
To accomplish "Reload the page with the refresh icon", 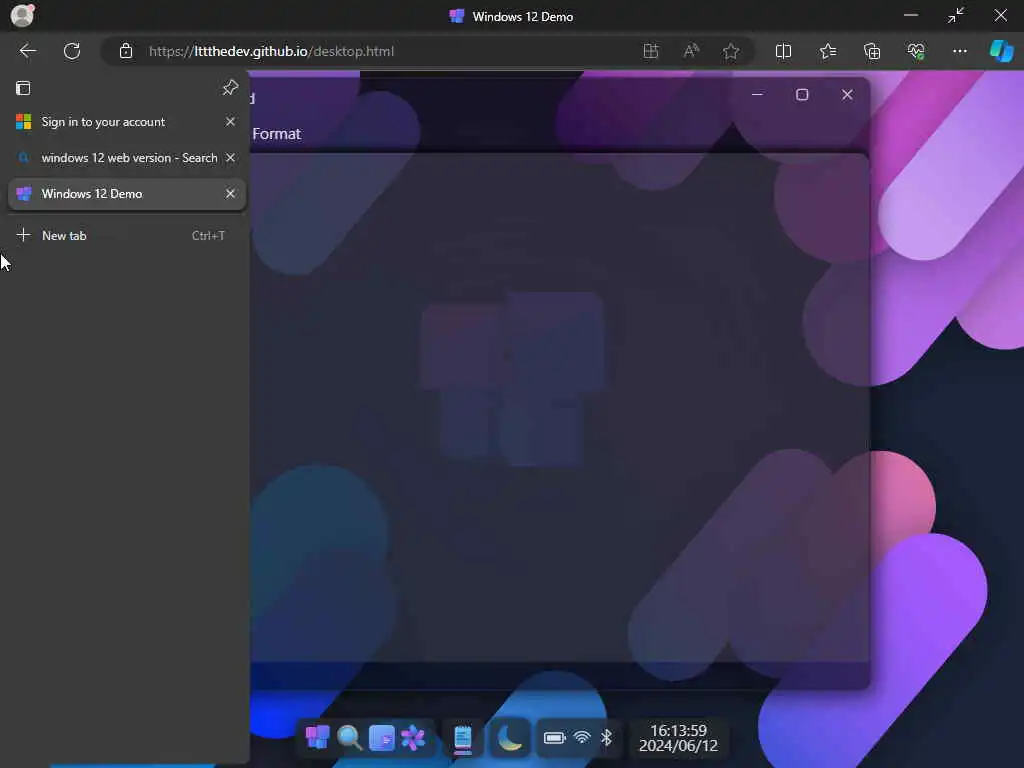I will tap(72, 51).
